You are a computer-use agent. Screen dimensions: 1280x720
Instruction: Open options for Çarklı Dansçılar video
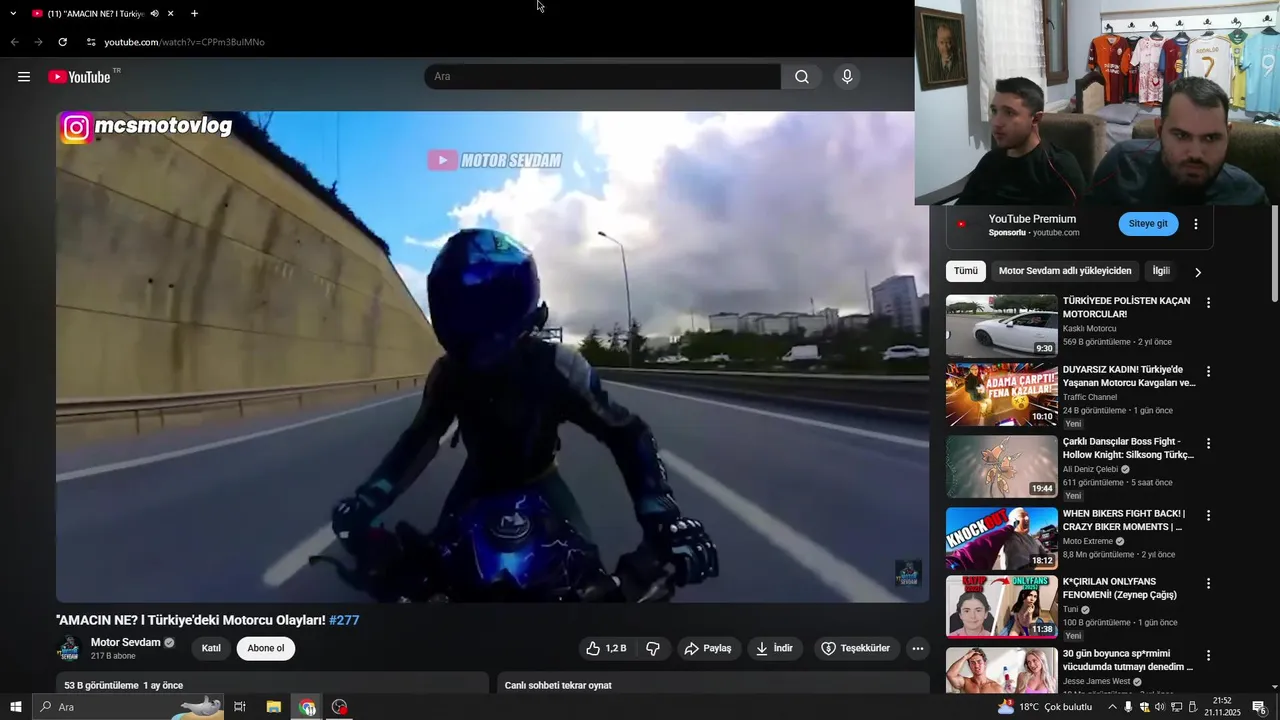pyautogui.click(x=1208, y=443)
